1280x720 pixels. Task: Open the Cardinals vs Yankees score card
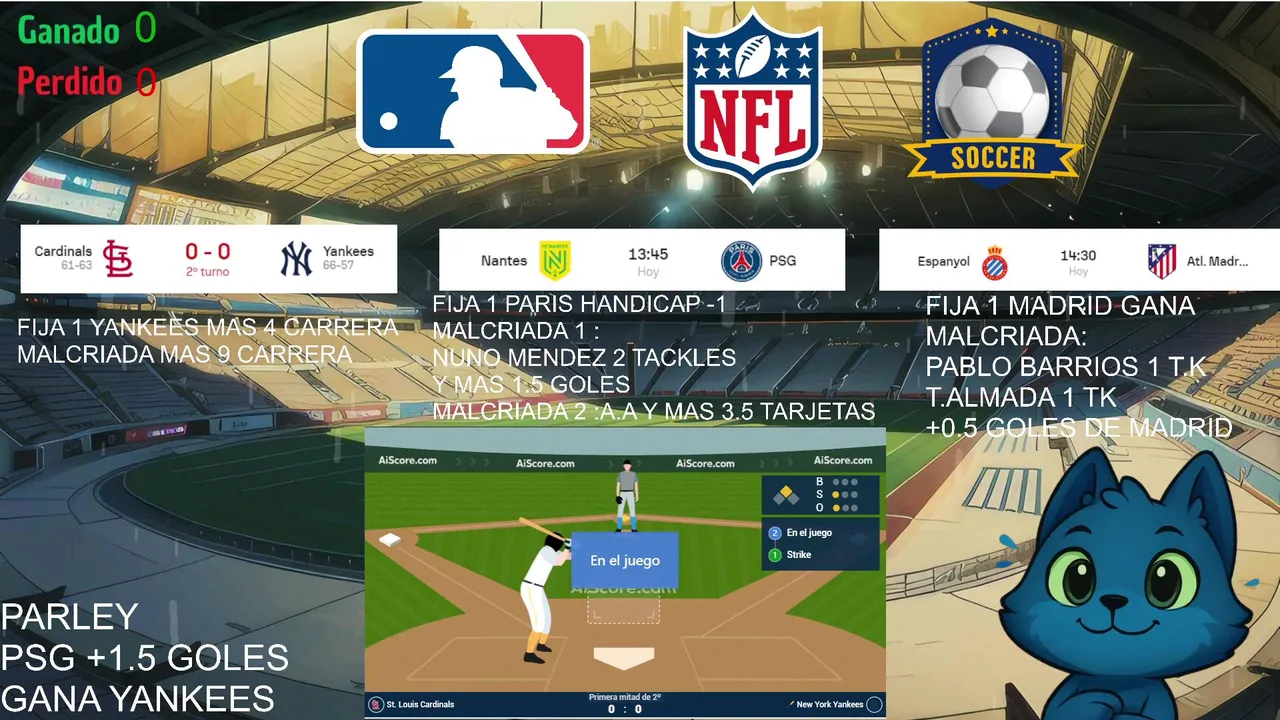tap(209, 259)
